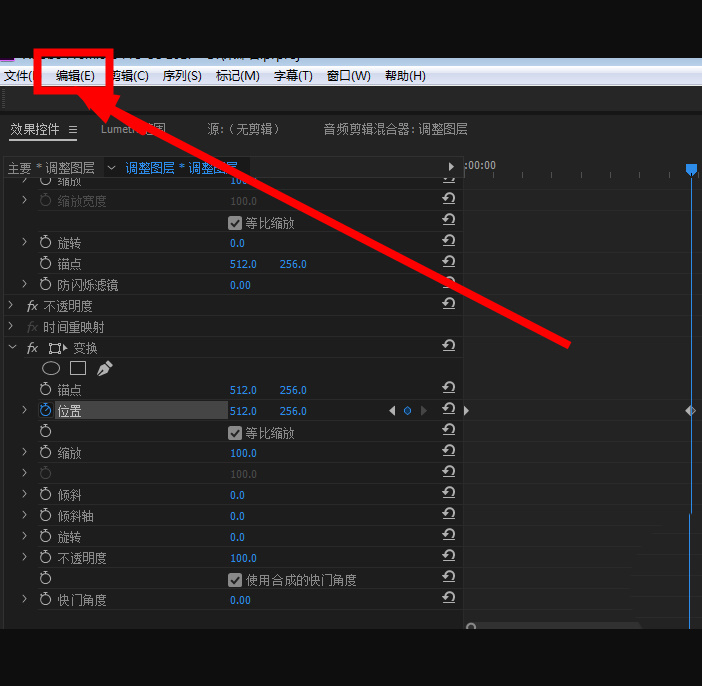Select the free draw bezier pen mask tool

[105, 369]
